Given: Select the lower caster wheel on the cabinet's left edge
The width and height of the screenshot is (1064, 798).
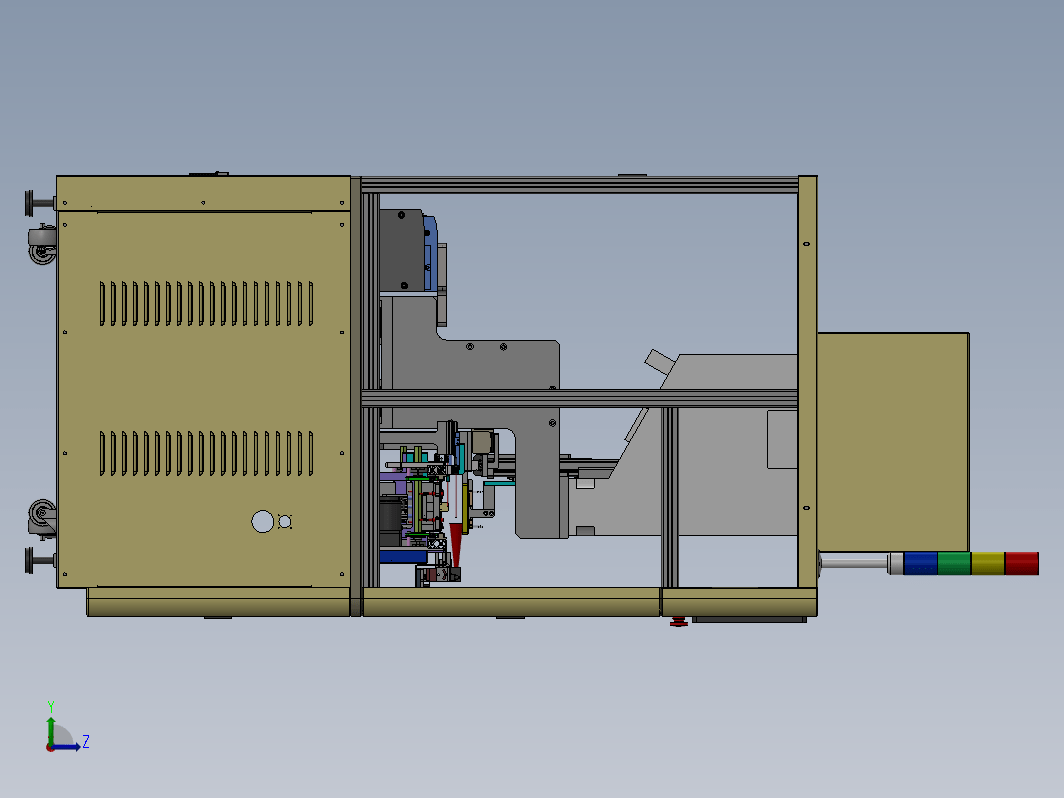Looking at the screenshot, I should click(x=42, y=518).
